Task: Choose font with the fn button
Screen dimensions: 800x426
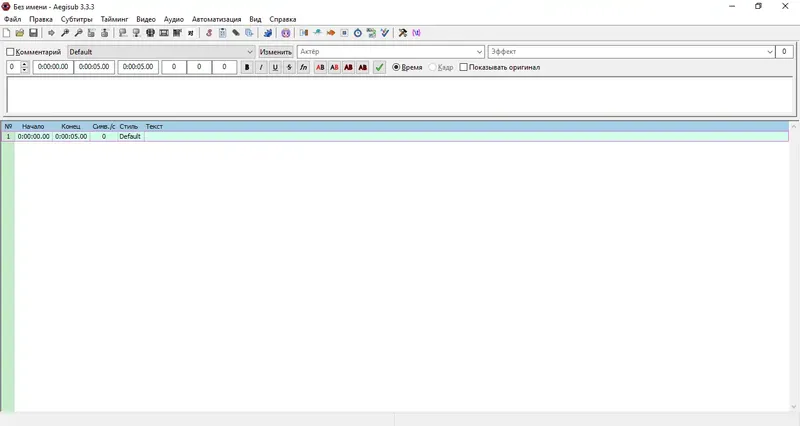Action: point(303,67)
